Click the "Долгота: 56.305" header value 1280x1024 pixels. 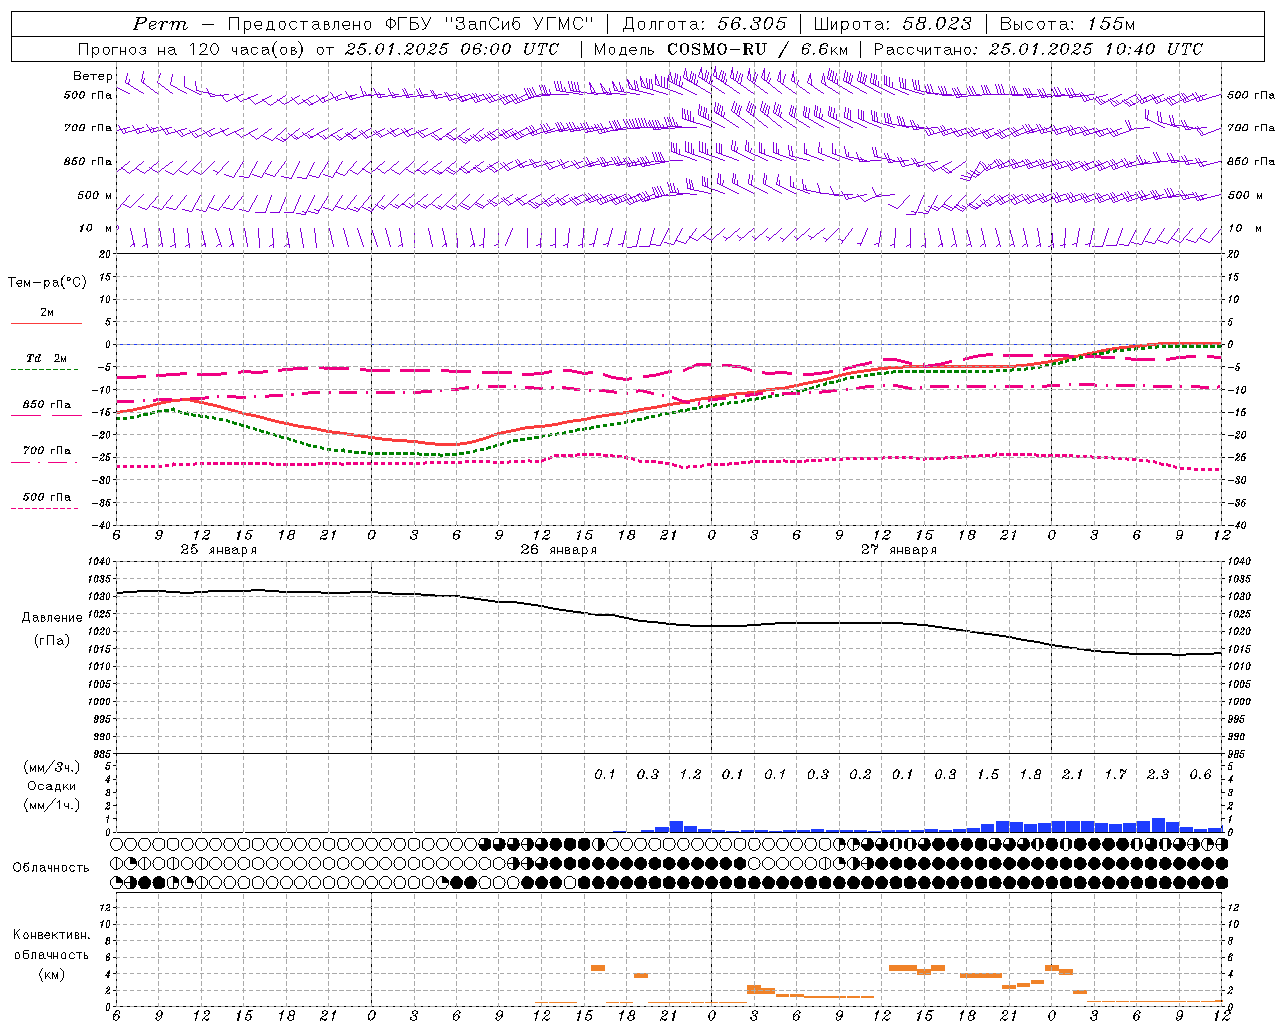704,24
